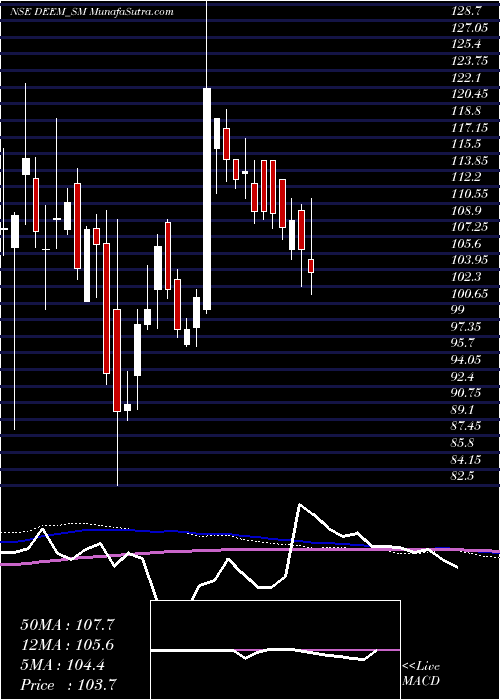Click the <<Live MACD label
500x700 pixels.
click(x=421, y=674)
